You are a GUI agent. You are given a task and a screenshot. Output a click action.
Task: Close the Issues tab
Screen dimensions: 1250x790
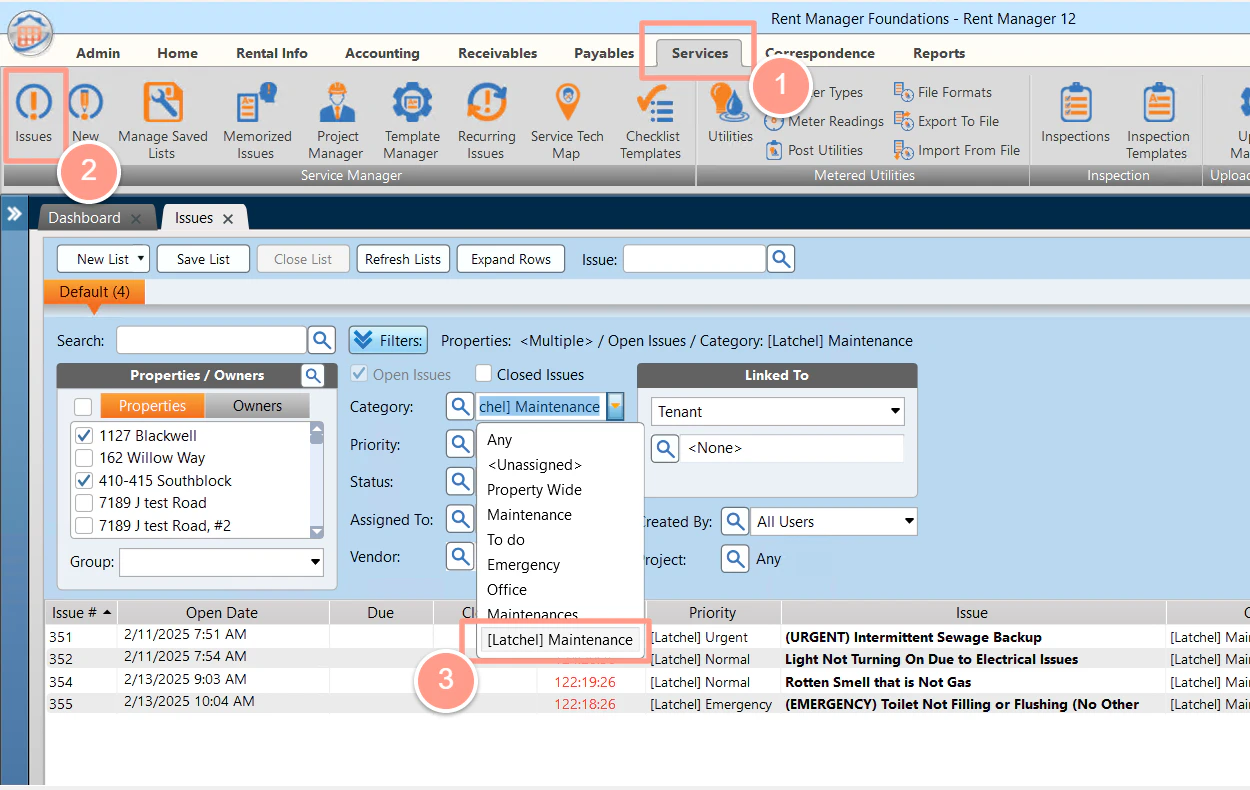click(x=228, y=218)
